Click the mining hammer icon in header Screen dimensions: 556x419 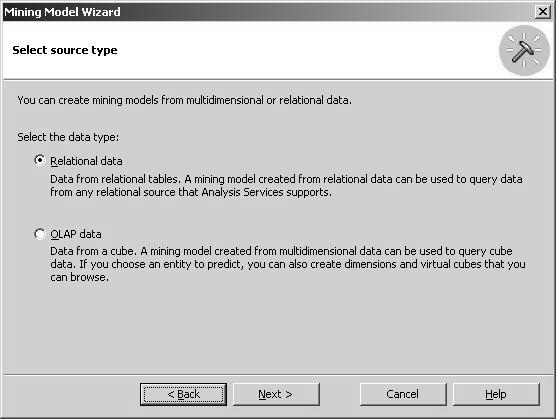point(524,50)
